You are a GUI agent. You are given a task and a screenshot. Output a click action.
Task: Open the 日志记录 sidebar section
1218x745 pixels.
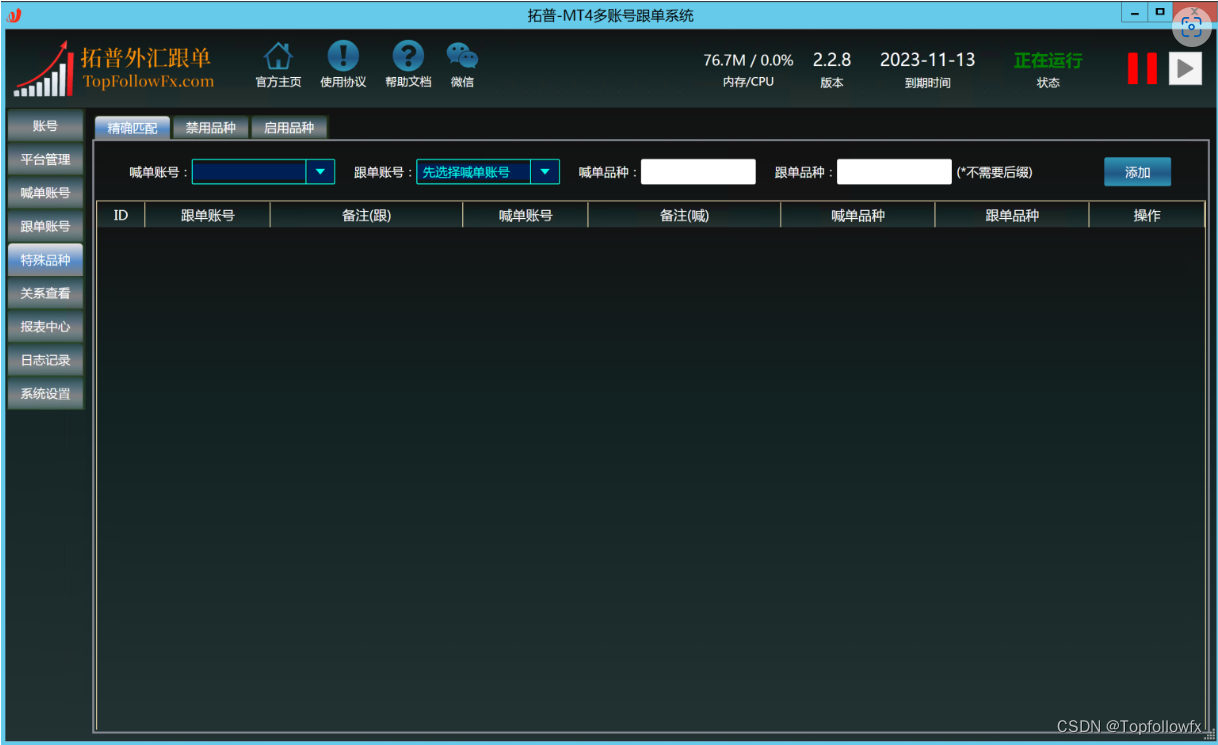(x=45, y=360)
